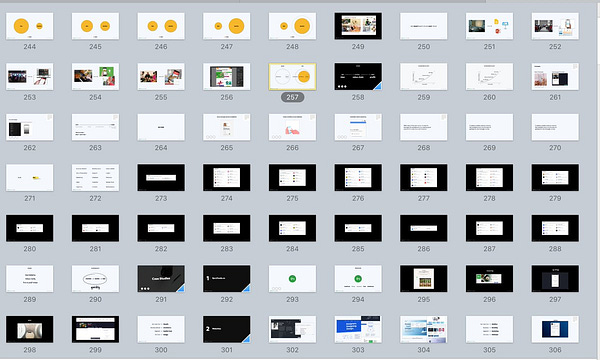Select black slide 286
This screenshot has height=360, width=600.
tap(424, 228)
